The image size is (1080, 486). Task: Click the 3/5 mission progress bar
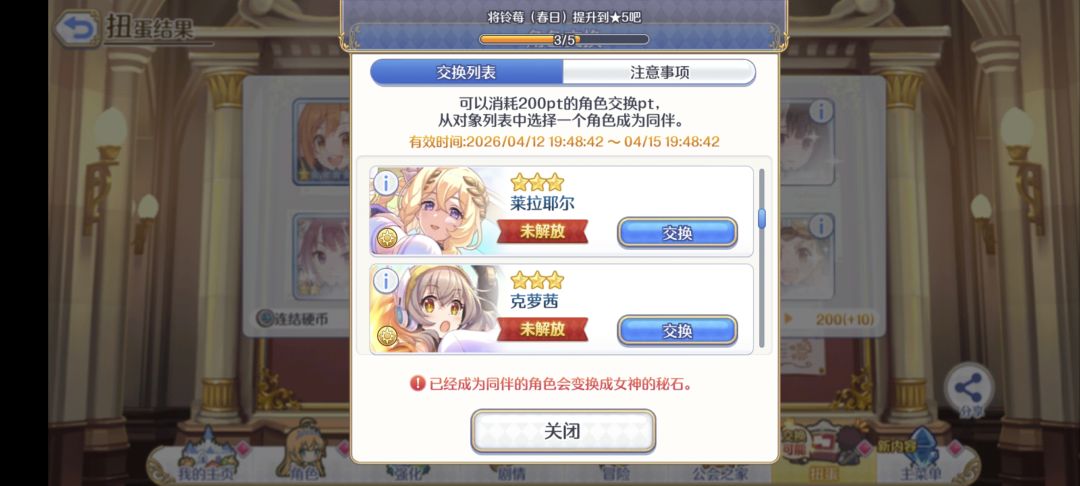[x=563, y=40]
